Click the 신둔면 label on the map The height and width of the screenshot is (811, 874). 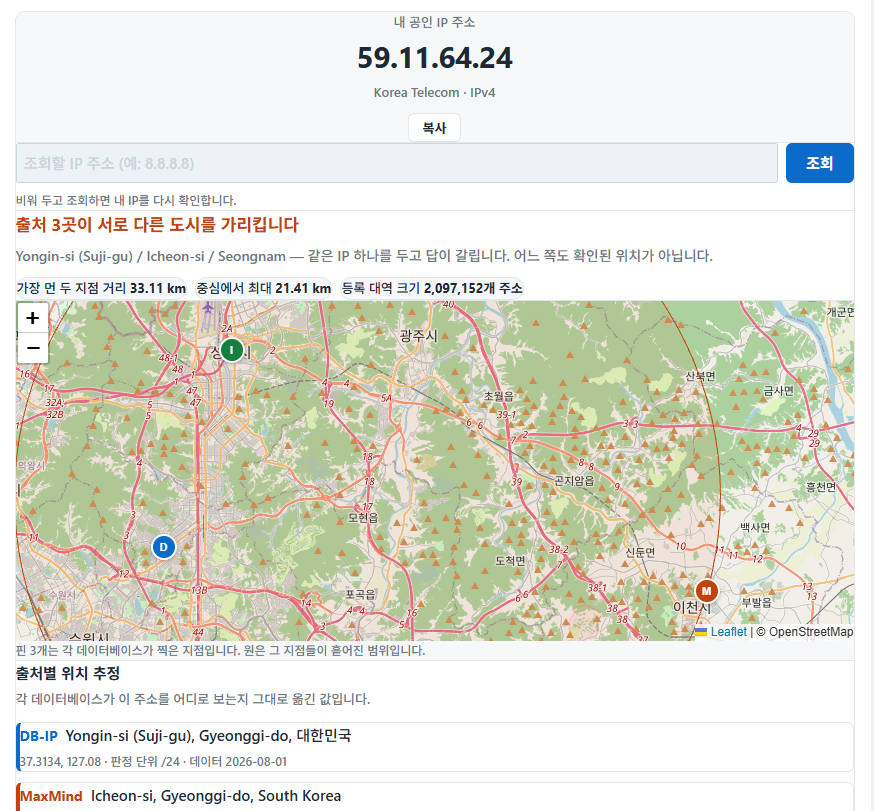[x=640, y=552]
